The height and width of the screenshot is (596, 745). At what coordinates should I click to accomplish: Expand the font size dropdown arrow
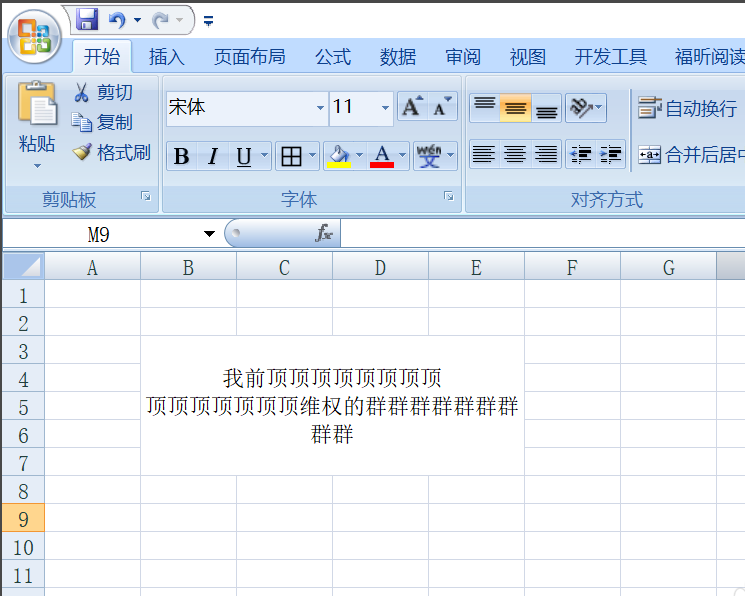(x=385, y=108)
